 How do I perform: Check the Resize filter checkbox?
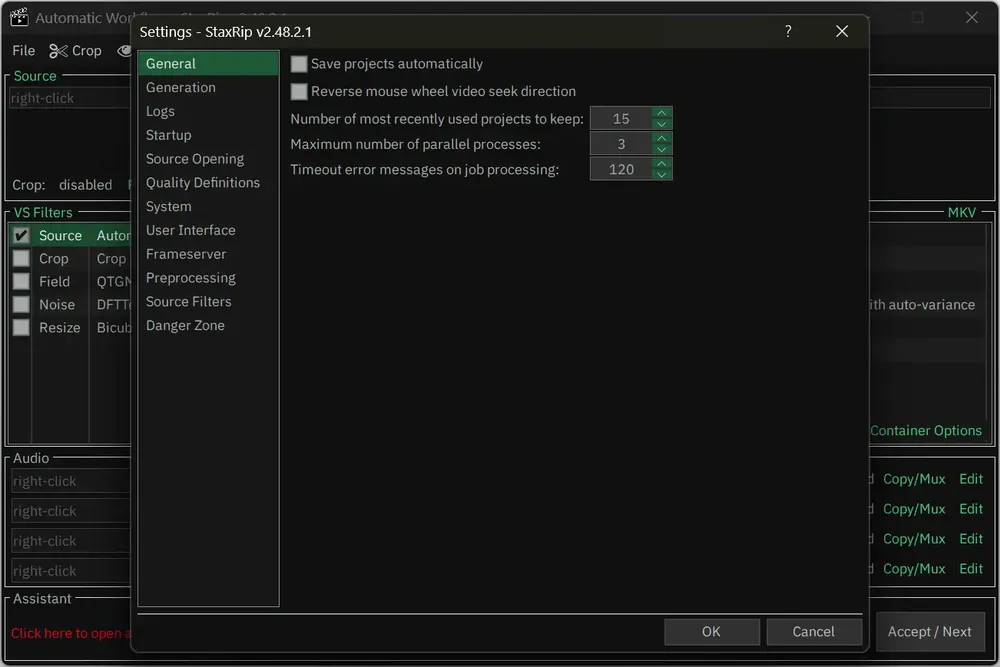coord(21,327)
